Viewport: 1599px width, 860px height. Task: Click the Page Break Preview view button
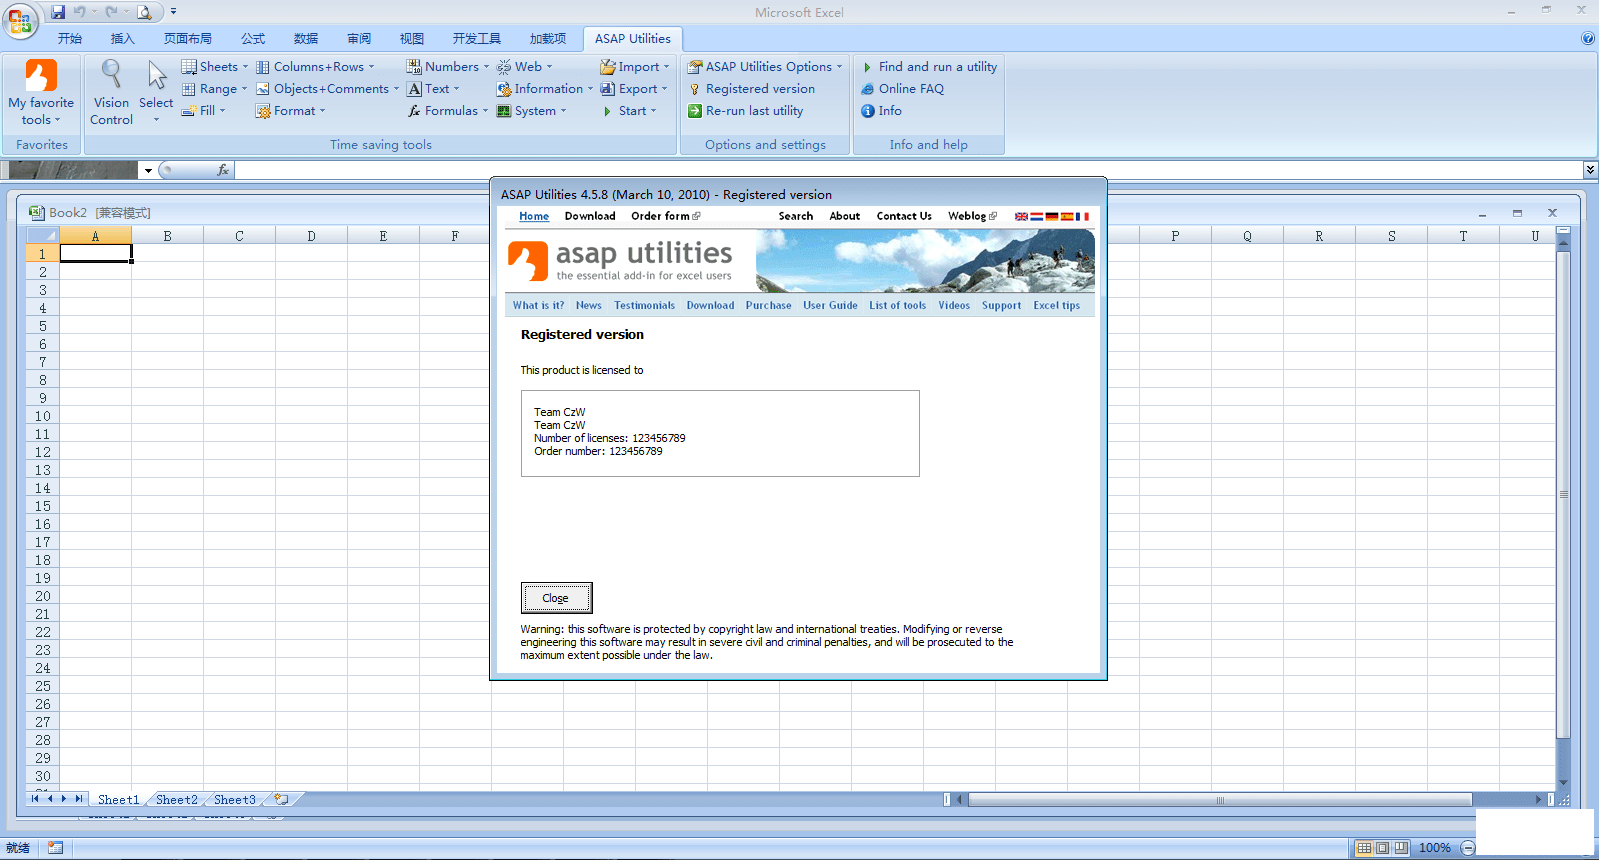click(1401, 848)
